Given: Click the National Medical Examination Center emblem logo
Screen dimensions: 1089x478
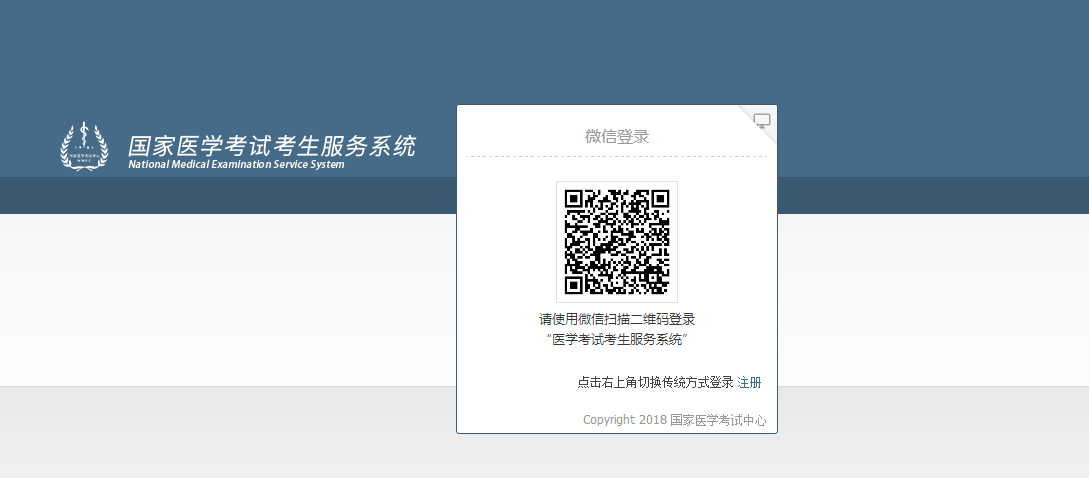Looking at the screenshot, I should (84, 146).
